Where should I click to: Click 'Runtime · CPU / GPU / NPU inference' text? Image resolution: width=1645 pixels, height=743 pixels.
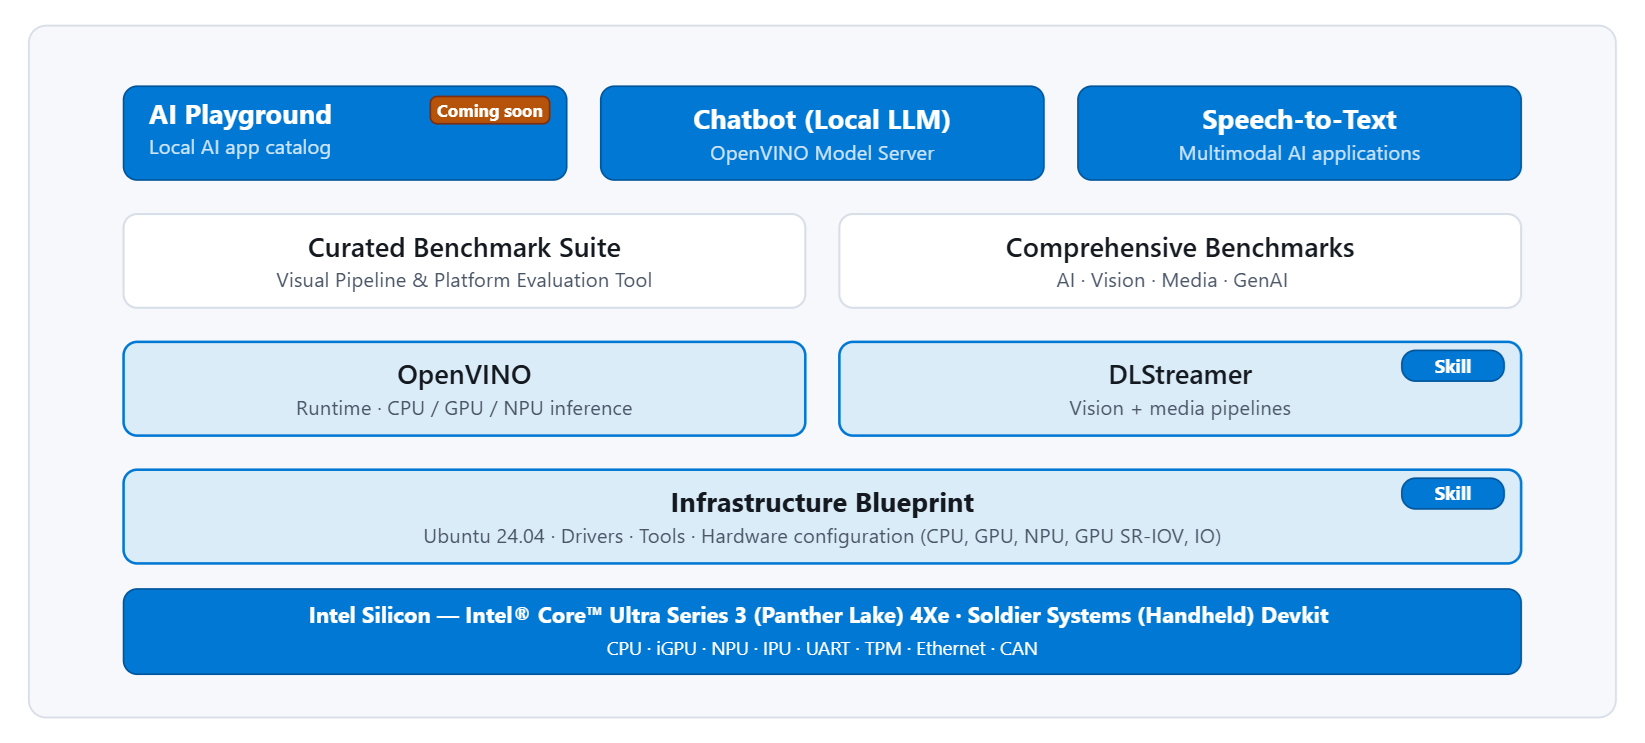click(464, 408)
